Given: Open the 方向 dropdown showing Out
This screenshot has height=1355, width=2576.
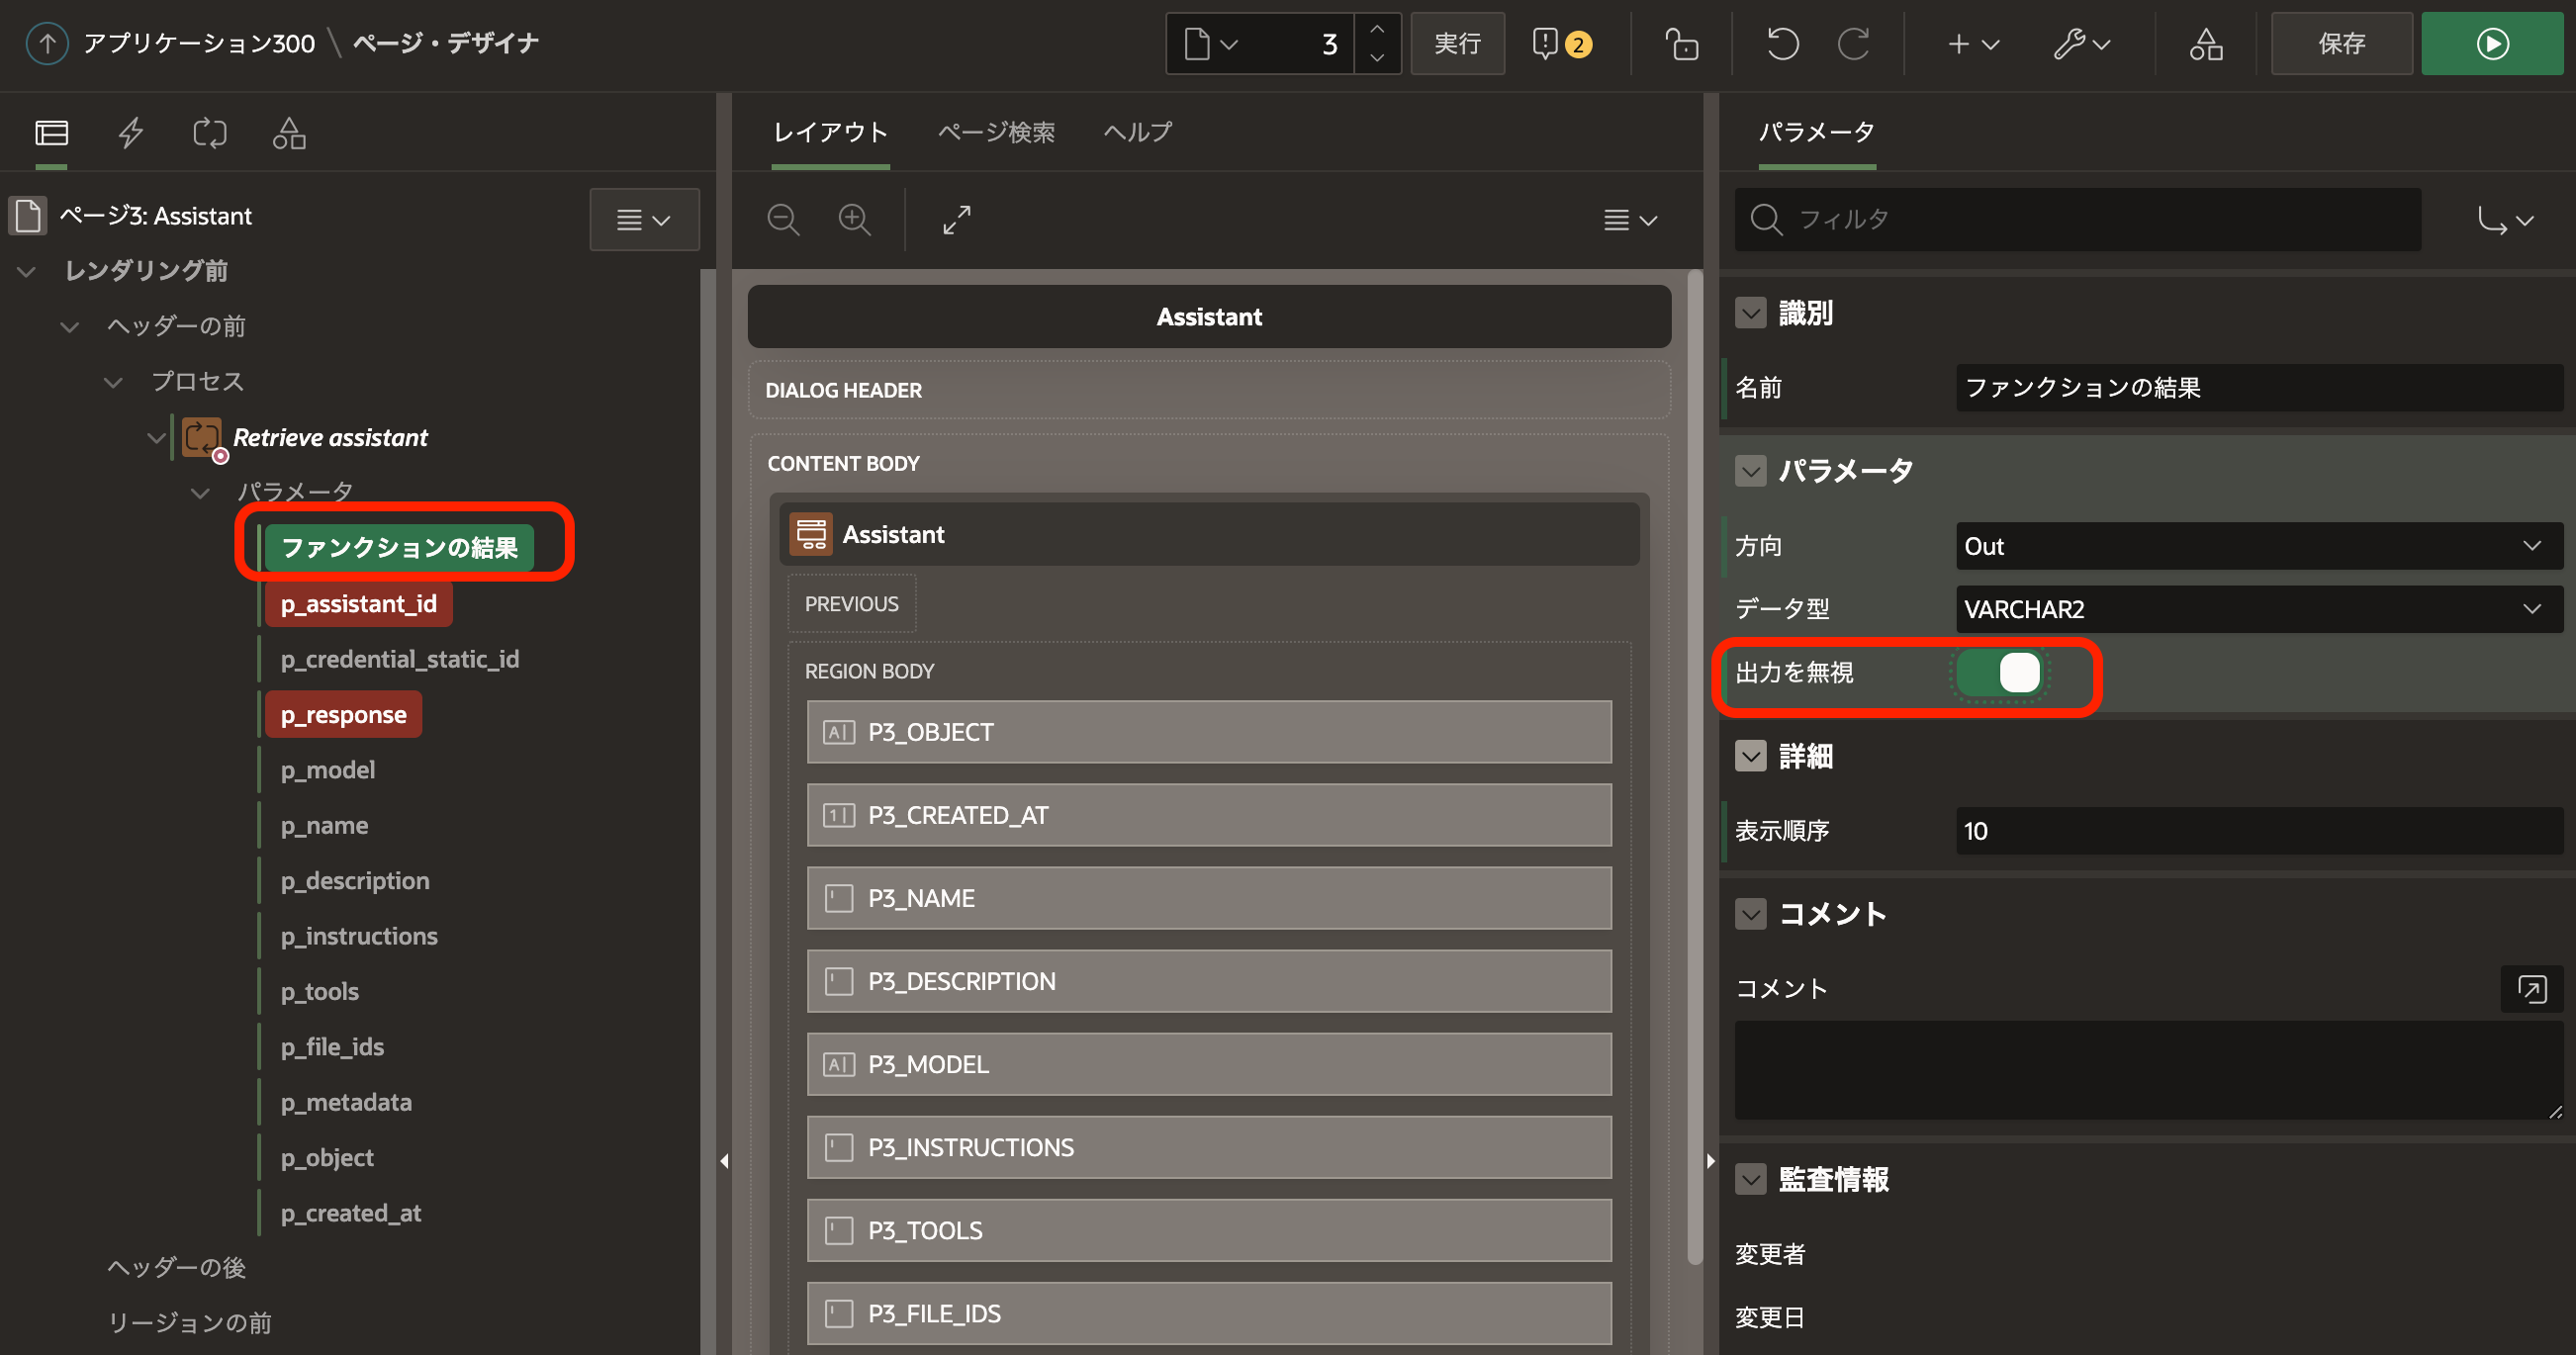Looking at the screenshot, I should coord(2258,546).
